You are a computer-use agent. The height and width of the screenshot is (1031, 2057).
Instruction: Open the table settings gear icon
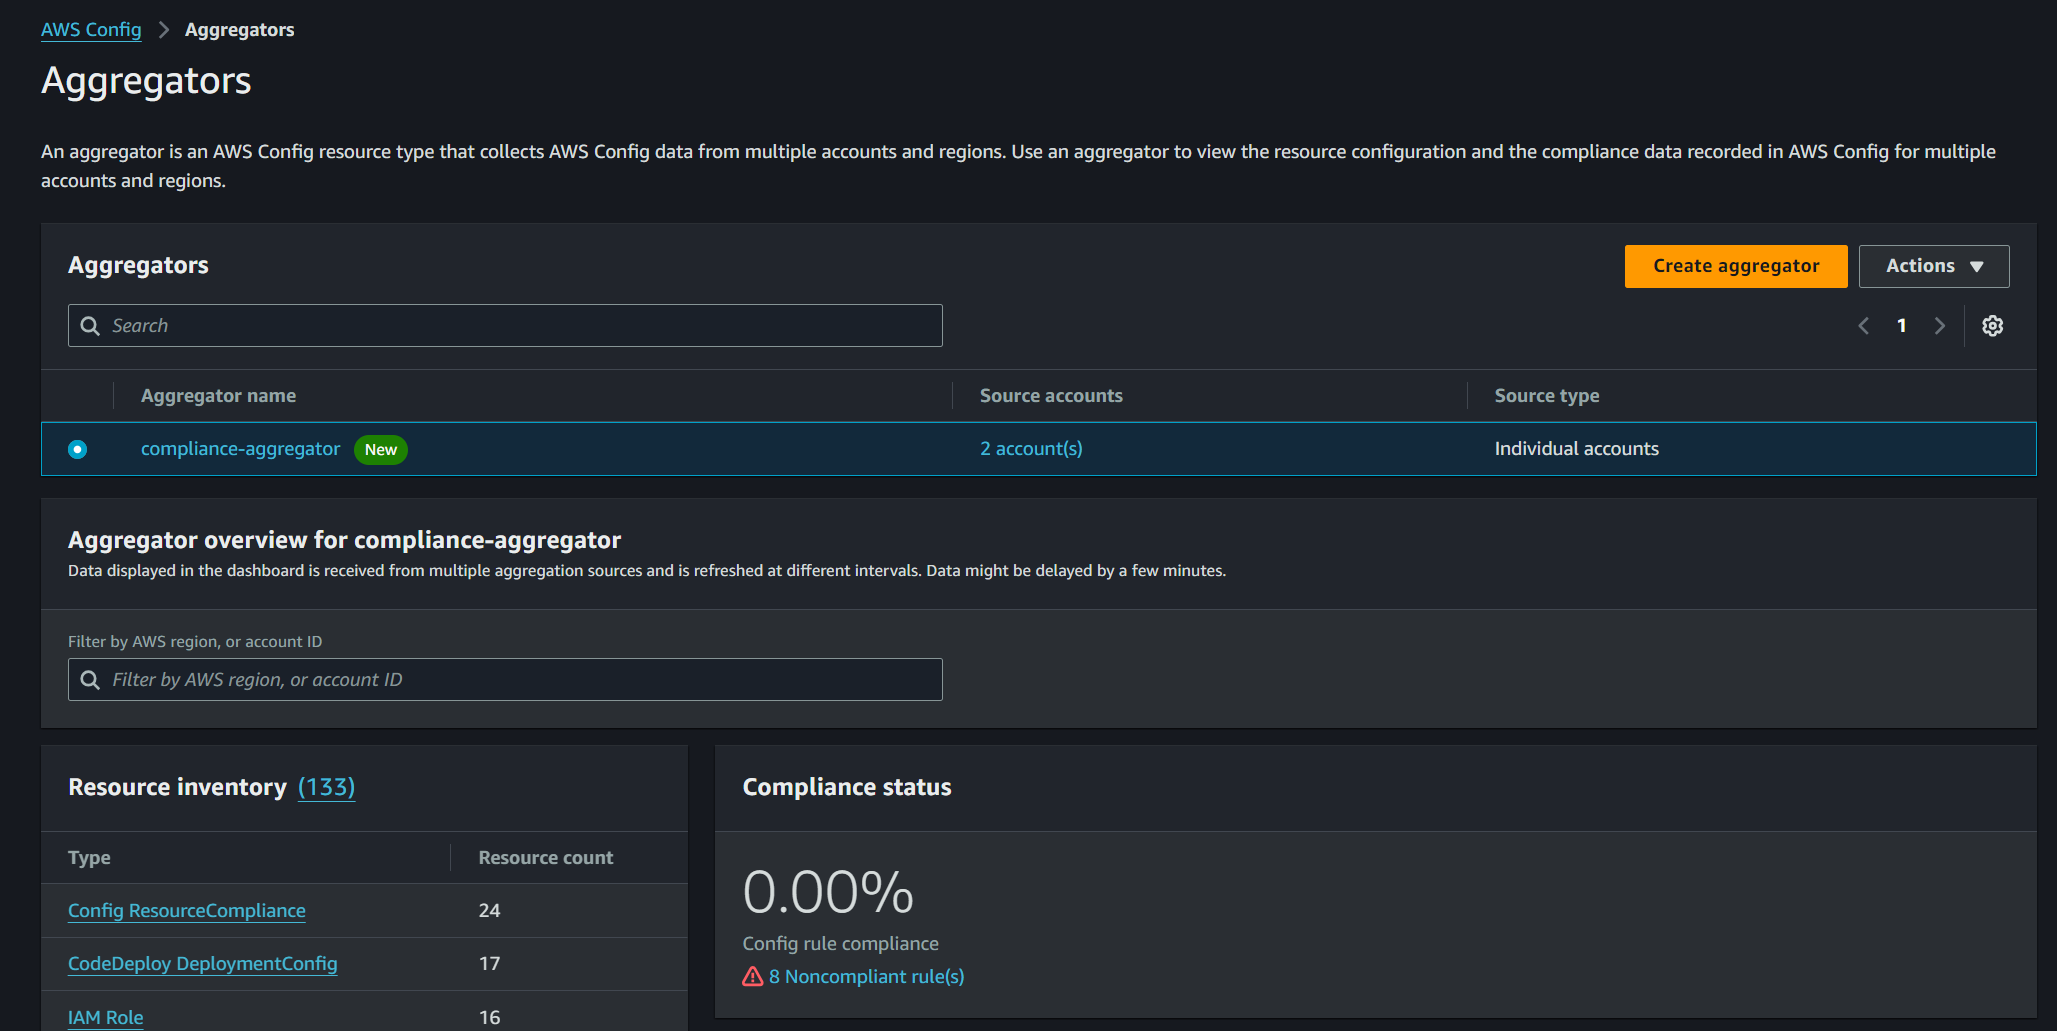(x=1992, y=326)
